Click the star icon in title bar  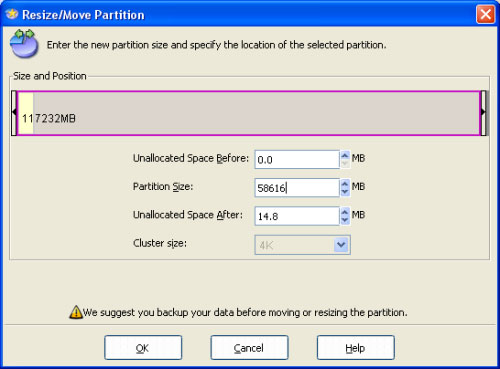[x=12, y=14]
